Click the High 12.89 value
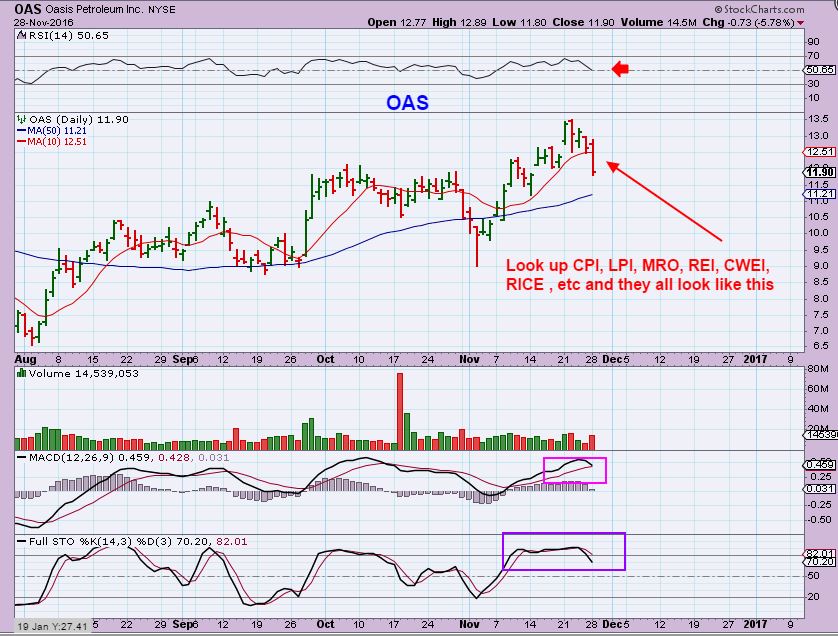Image resolution: width=838 pixels, height=636 pixels. click(460, 22)
